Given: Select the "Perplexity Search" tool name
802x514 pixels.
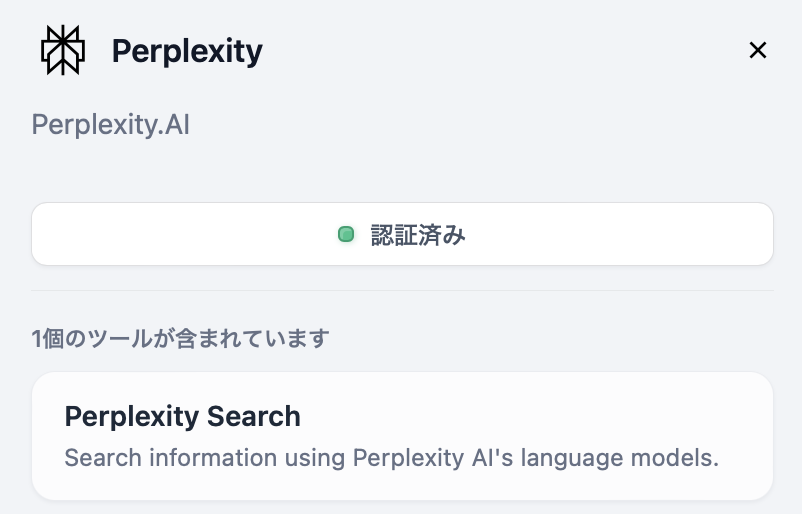Looking at the screenshot, I should coord(182,416).
